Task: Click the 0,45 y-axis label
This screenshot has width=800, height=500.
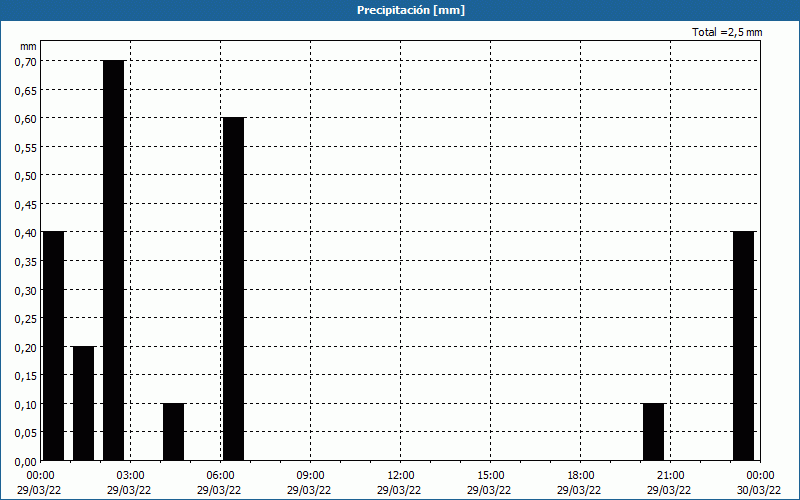Action: pos(26,205)
